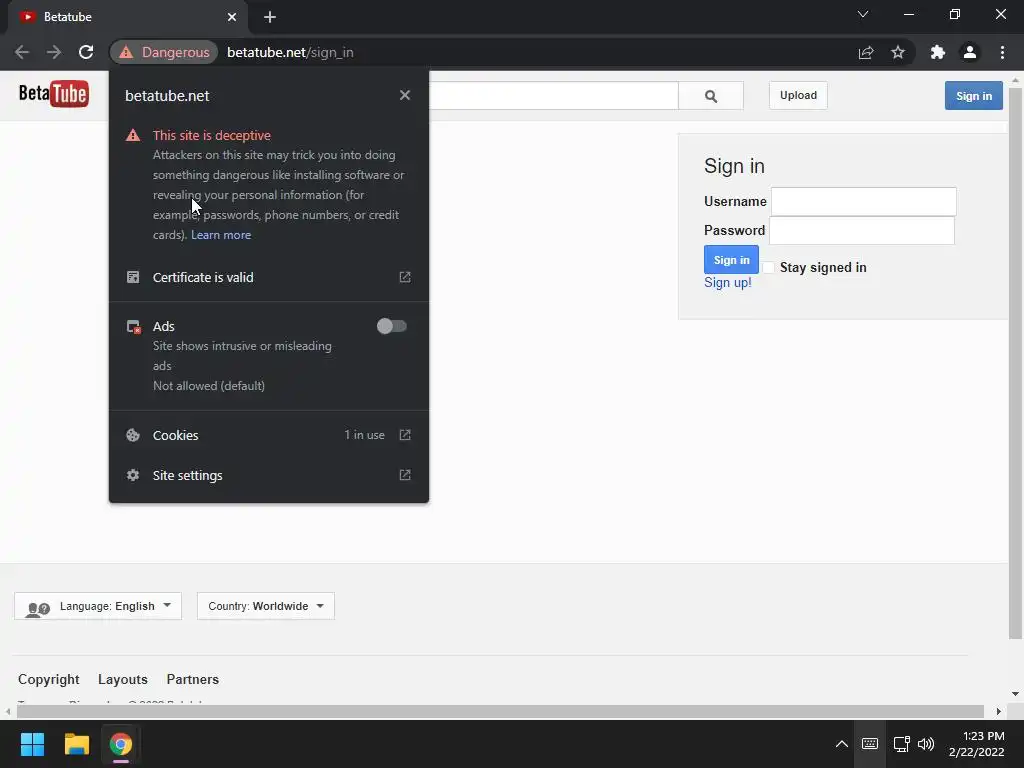Open the Country: Worldwide dropdown
This screenshot has width=1024, height=768.
click(266, 606)
